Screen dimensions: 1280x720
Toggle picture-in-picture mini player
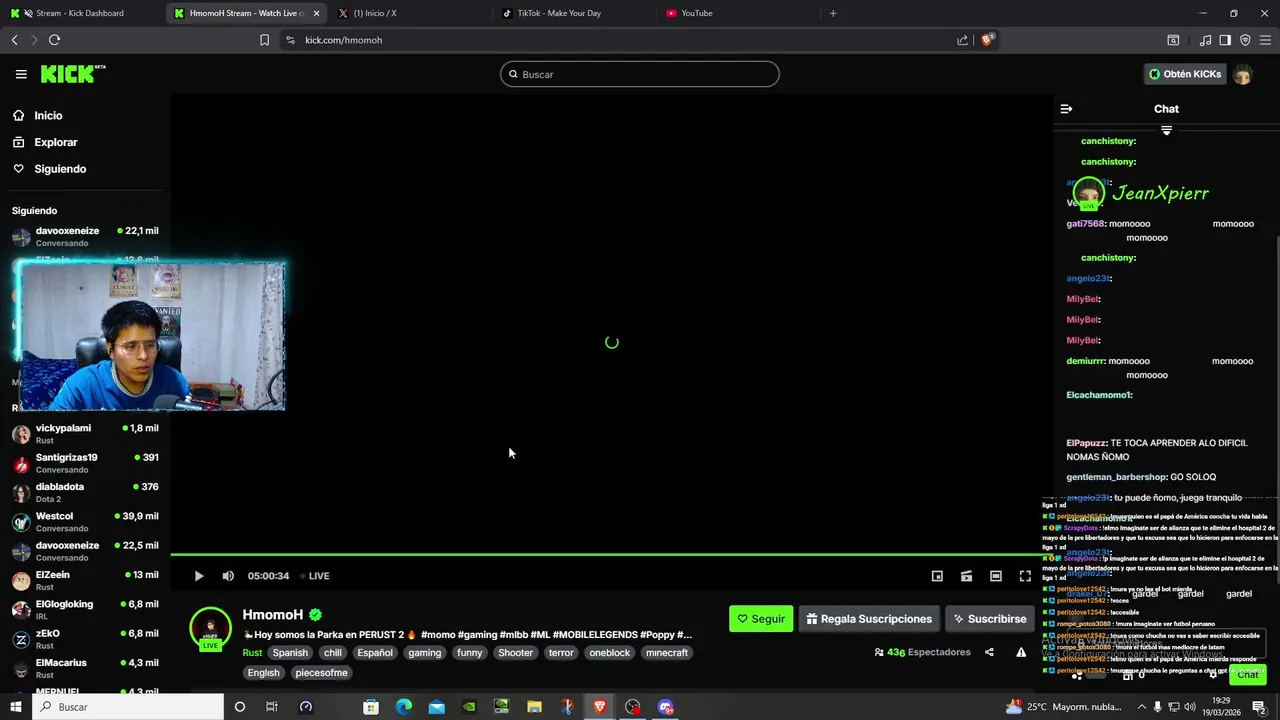point(937,576)
